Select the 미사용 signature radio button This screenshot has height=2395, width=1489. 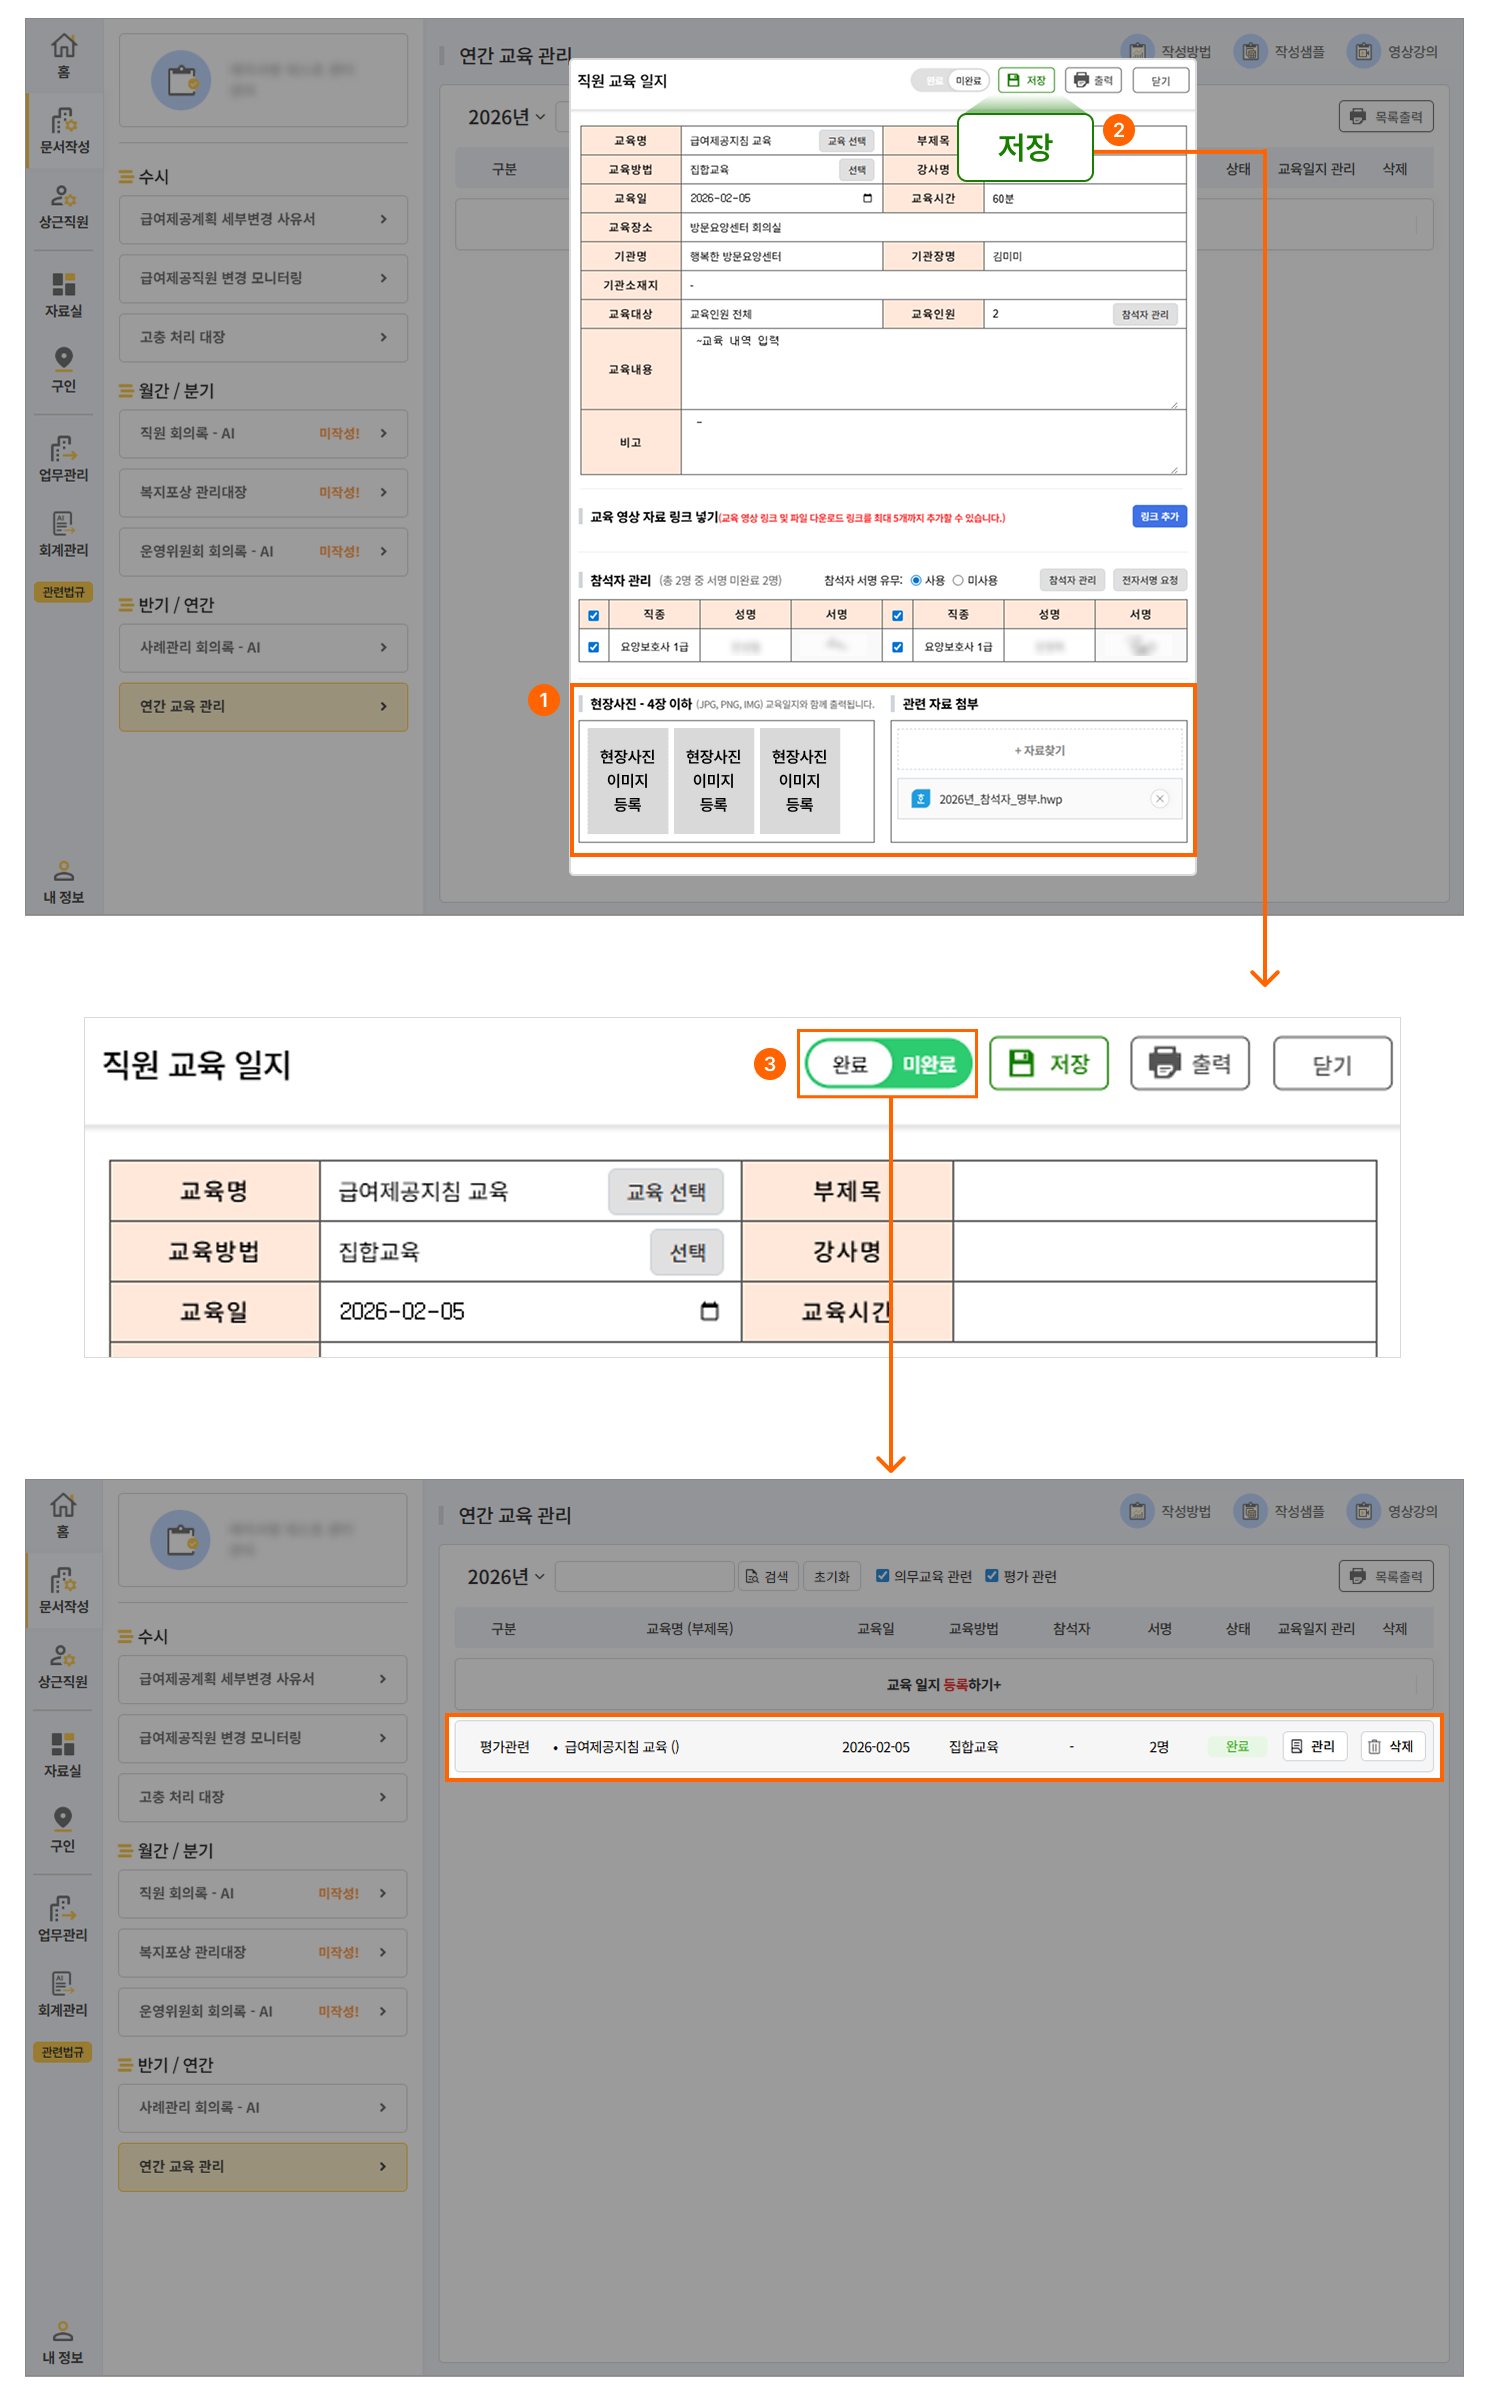tap(957, 581)
